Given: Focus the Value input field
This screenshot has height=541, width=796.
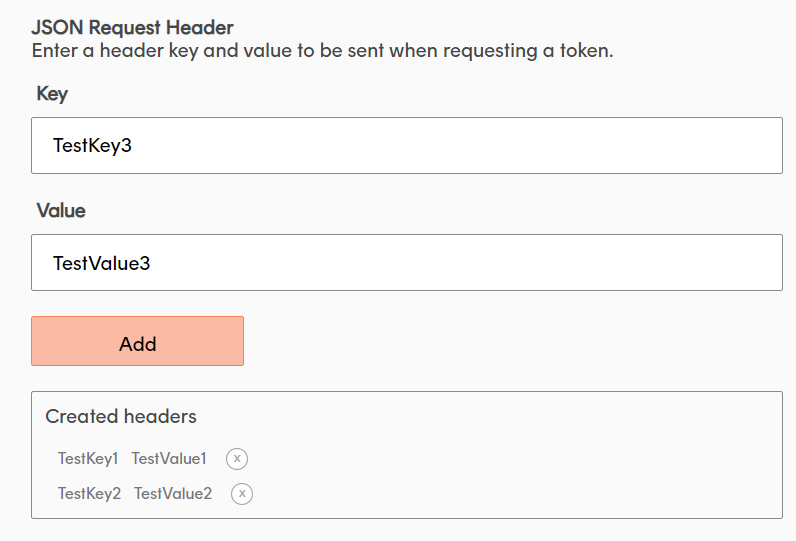Looking at the screenshot, I should click(x=406, y=263).
